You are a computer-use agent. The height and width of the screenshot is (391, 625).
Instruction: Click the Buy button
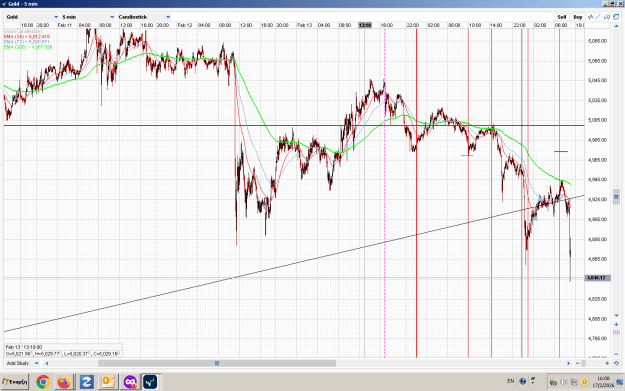[578, 17]
